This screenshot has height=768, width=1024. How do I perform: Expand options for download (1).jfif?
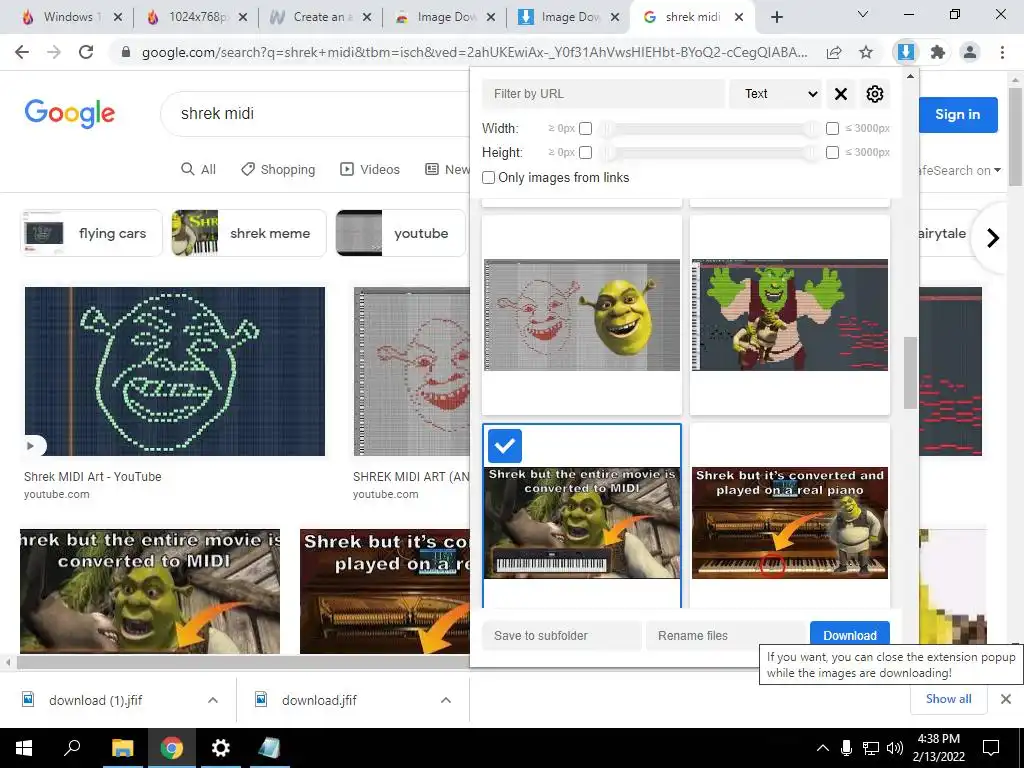(213, 700)
